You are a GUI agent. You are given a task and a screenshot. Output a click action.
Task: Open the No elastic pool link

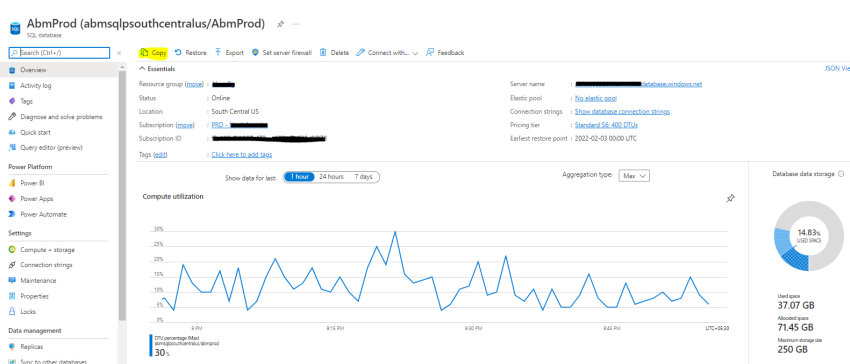point(596,98)
